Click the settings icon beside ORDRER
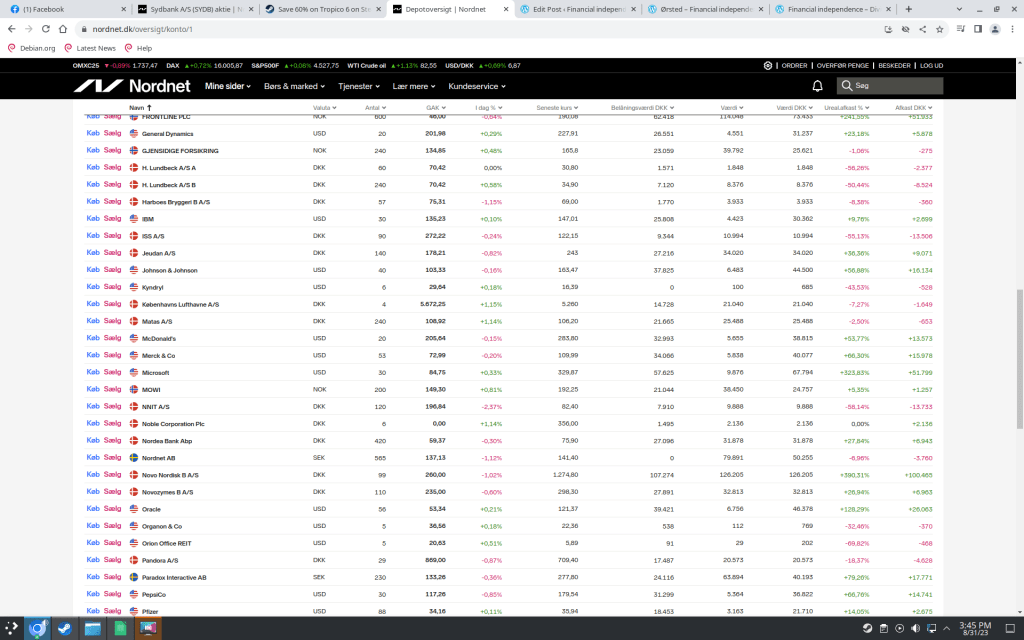Image resolution: width=1024 pixels, height=640 pixels. (x=768, y=65)
